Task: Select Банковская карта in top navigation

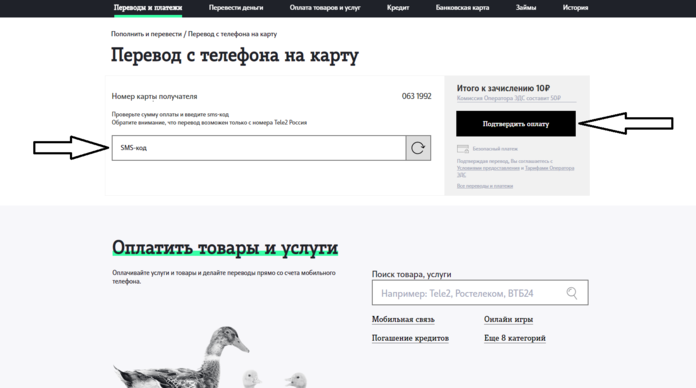Action: [463, 8]
